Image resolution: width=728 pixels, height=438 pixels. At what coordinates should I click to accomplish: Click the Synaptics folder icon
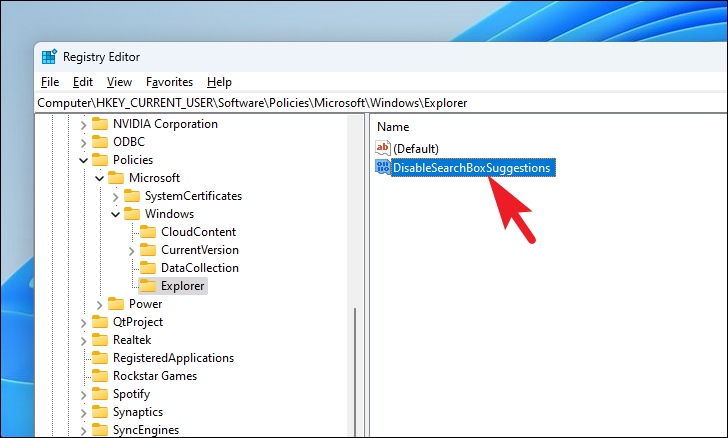[x=100, y=412]
